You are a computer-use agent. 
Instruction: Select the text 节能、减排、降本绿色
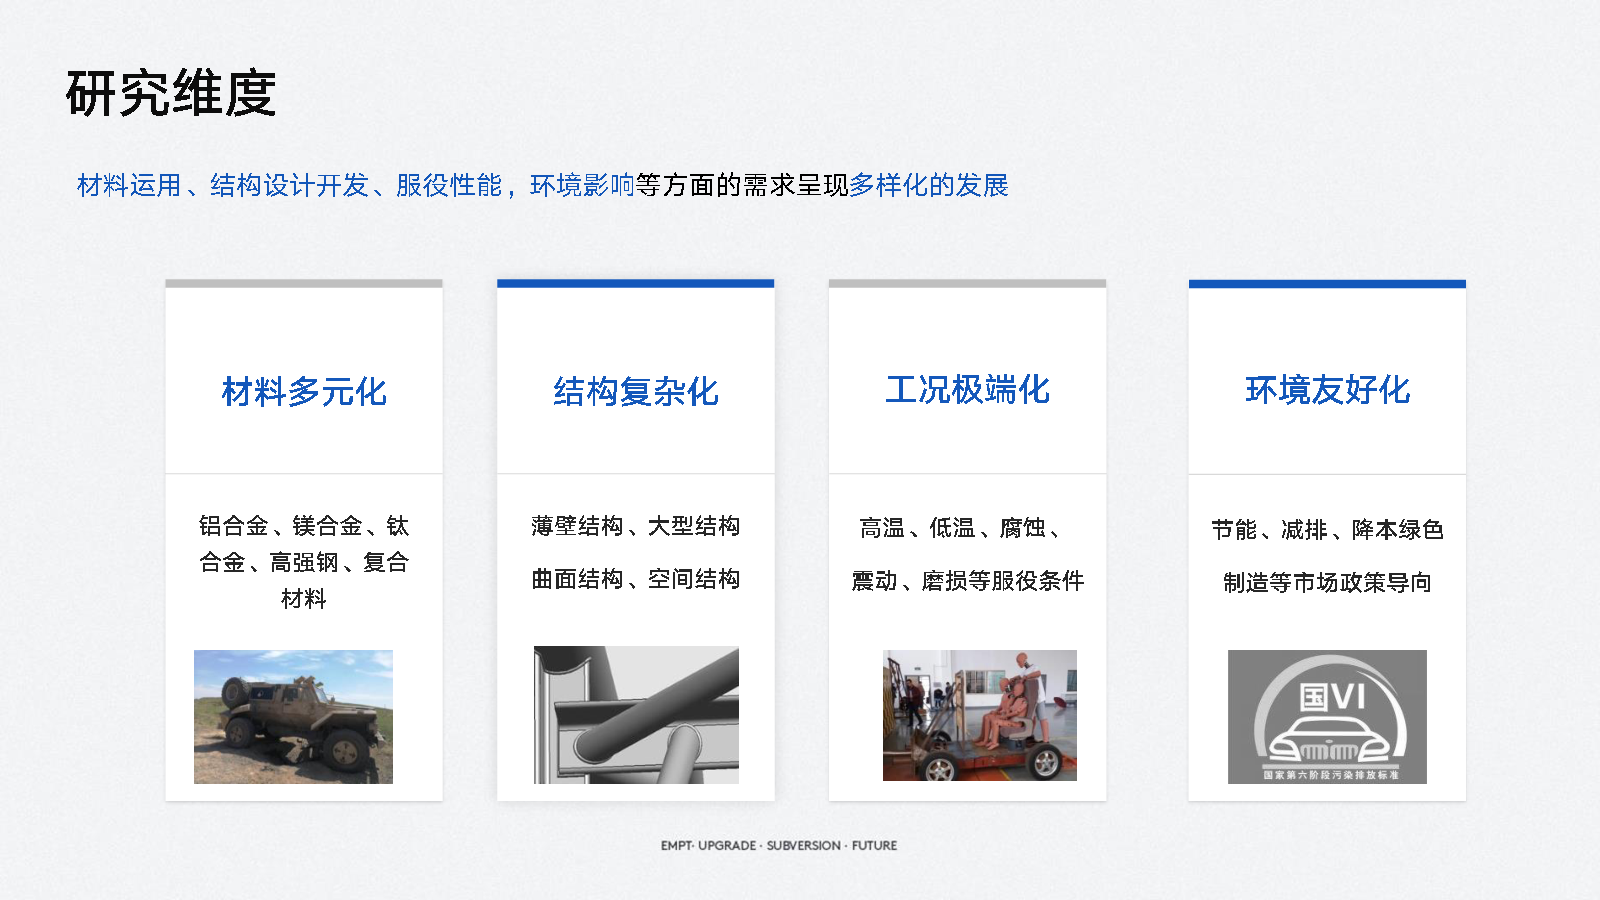tap(1328, 530)
